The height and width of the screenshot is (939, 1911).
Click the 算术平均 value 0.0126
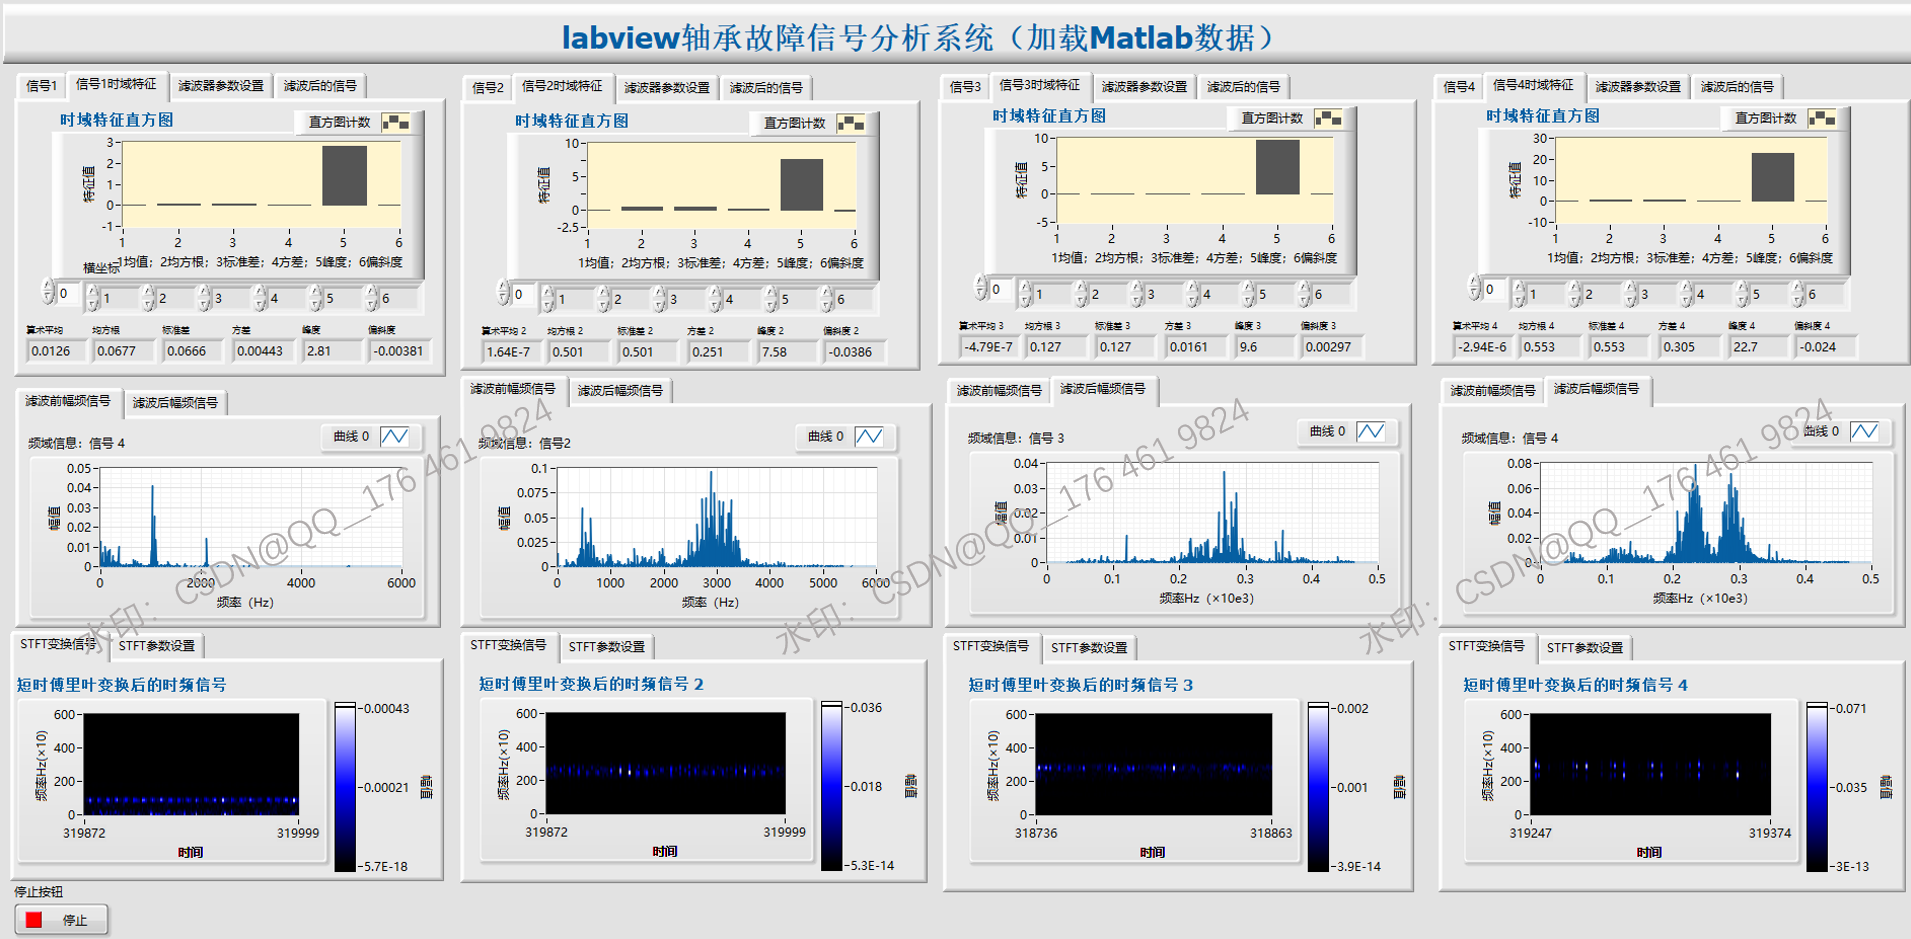coord(57,351)
